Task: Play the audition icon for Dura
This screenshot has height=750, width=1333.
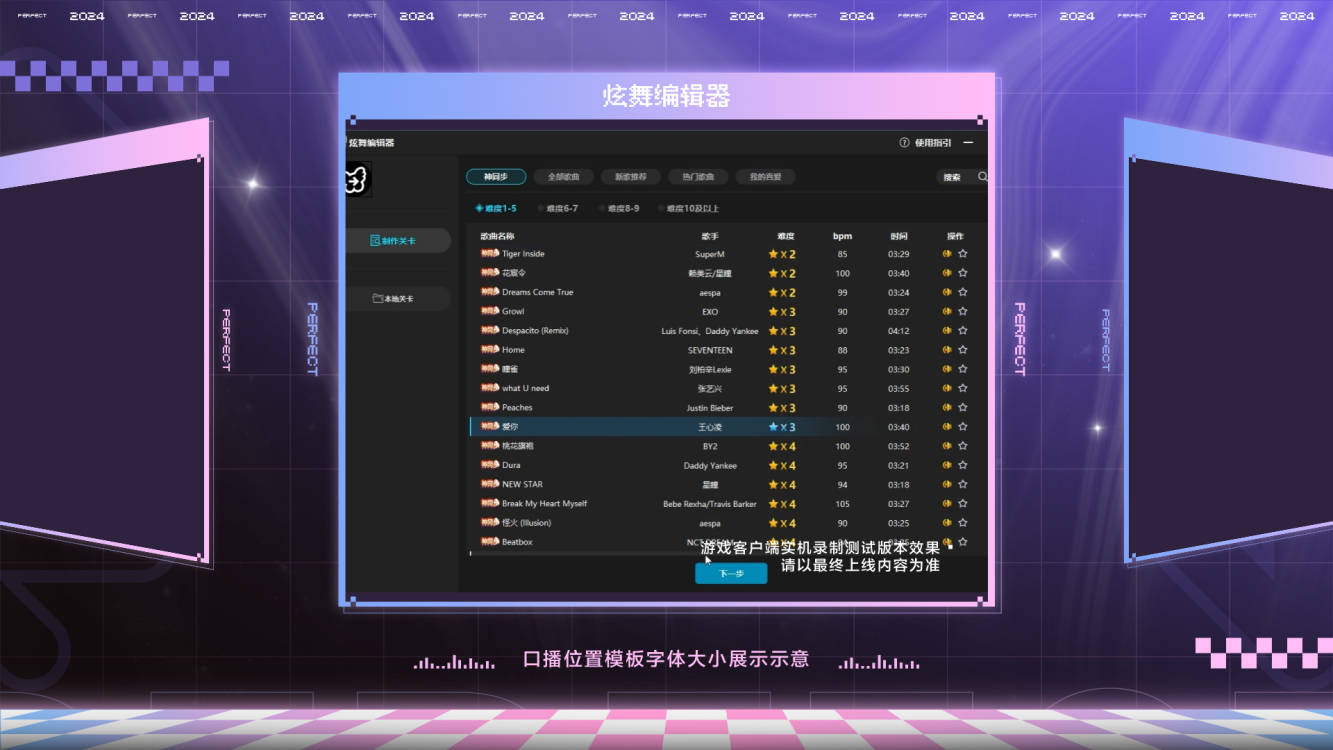Action: 946,465
